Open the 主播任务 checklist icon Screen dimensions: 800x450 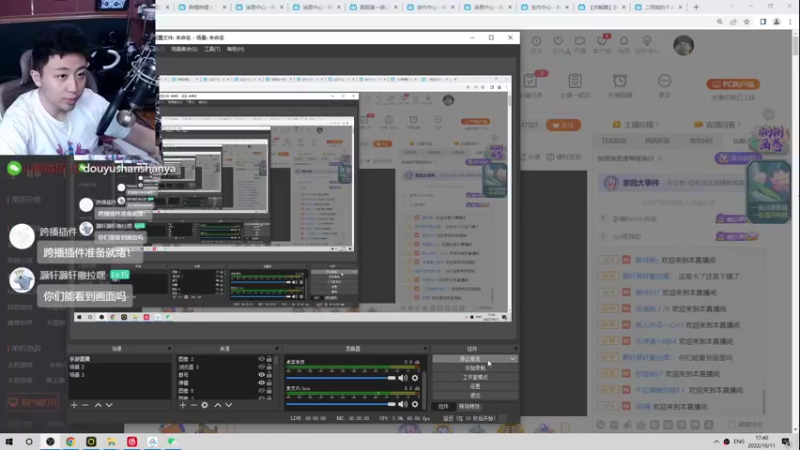[x=530, y=81]
